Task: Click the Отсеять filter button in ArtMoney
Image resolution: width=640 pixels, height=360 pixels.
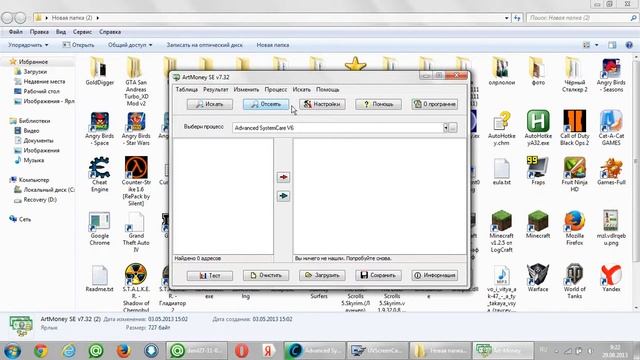Action: 266,104
